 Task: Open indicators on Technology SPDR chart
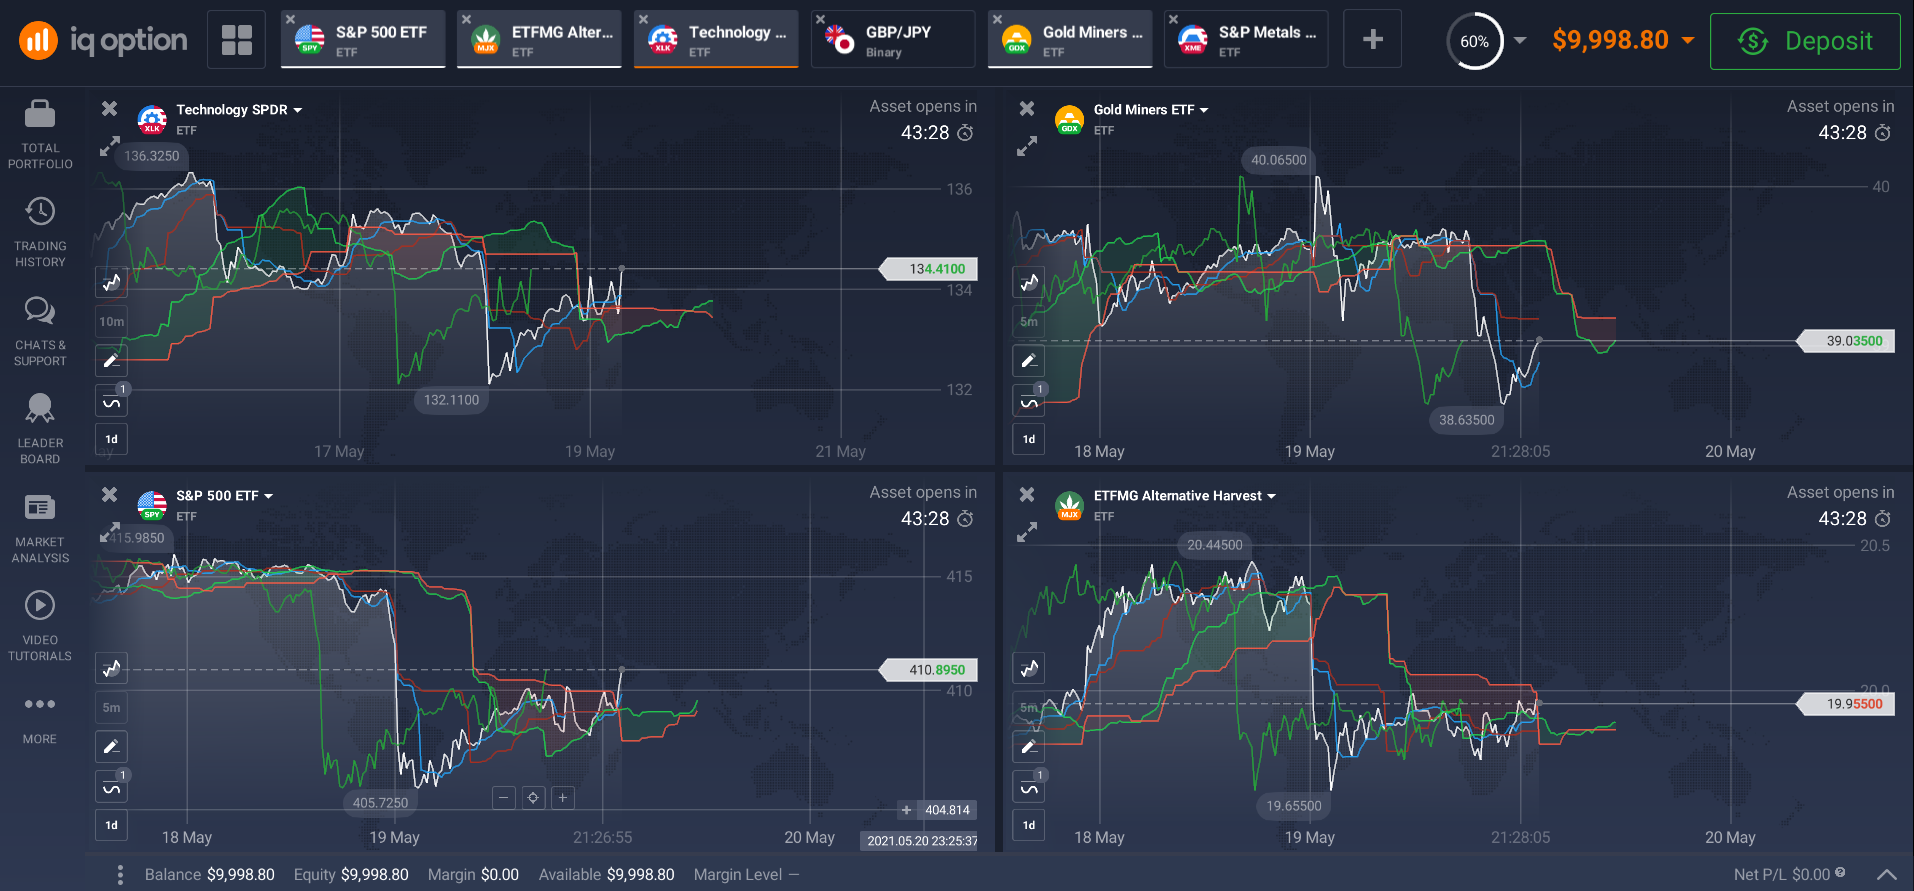coord(111,401)
